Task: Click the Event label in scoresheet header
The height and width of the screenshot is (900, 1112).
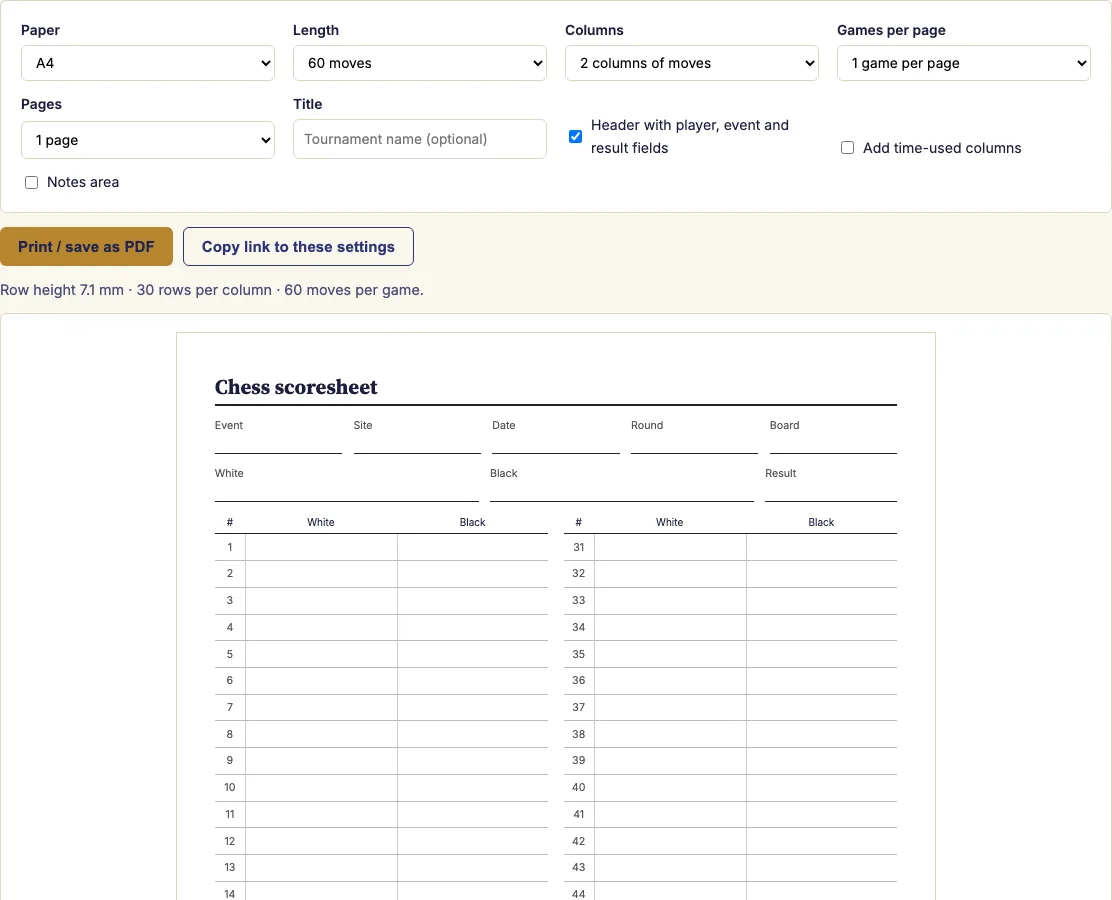Action: [x=229, y=426]
